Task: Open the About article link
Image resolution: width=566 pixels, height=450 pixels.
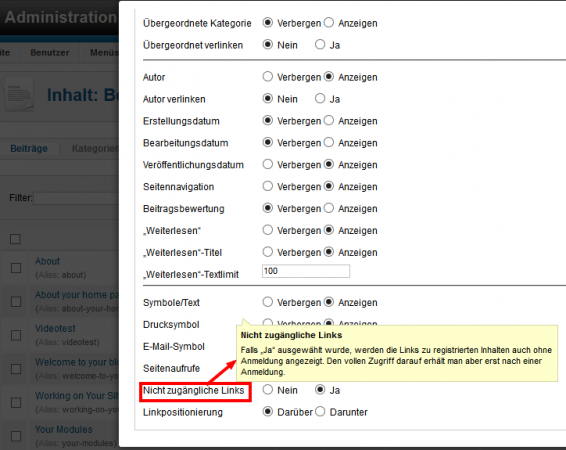Action: pyautogui.click(x=47, y=261)
